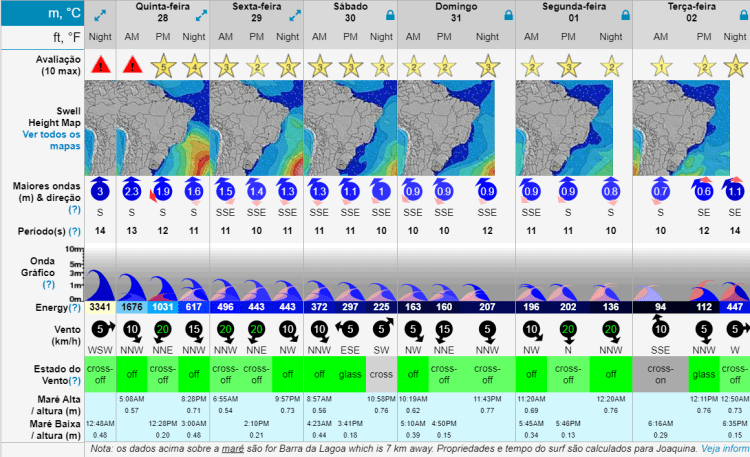Click the Quinta-feira 28 day header
The width and height of the screenshot is (750, 457).
coord(163,12)
